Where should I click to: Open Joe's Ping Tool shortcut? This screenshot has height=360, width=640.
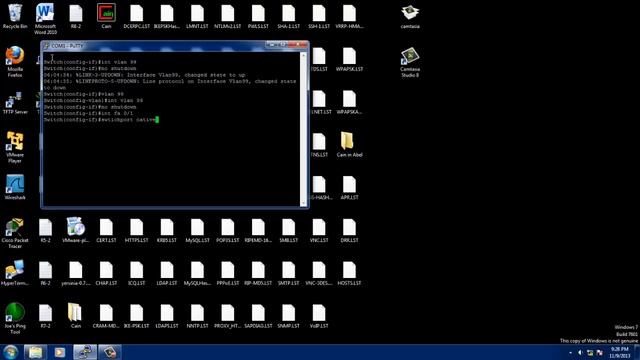tap(15, 319)
